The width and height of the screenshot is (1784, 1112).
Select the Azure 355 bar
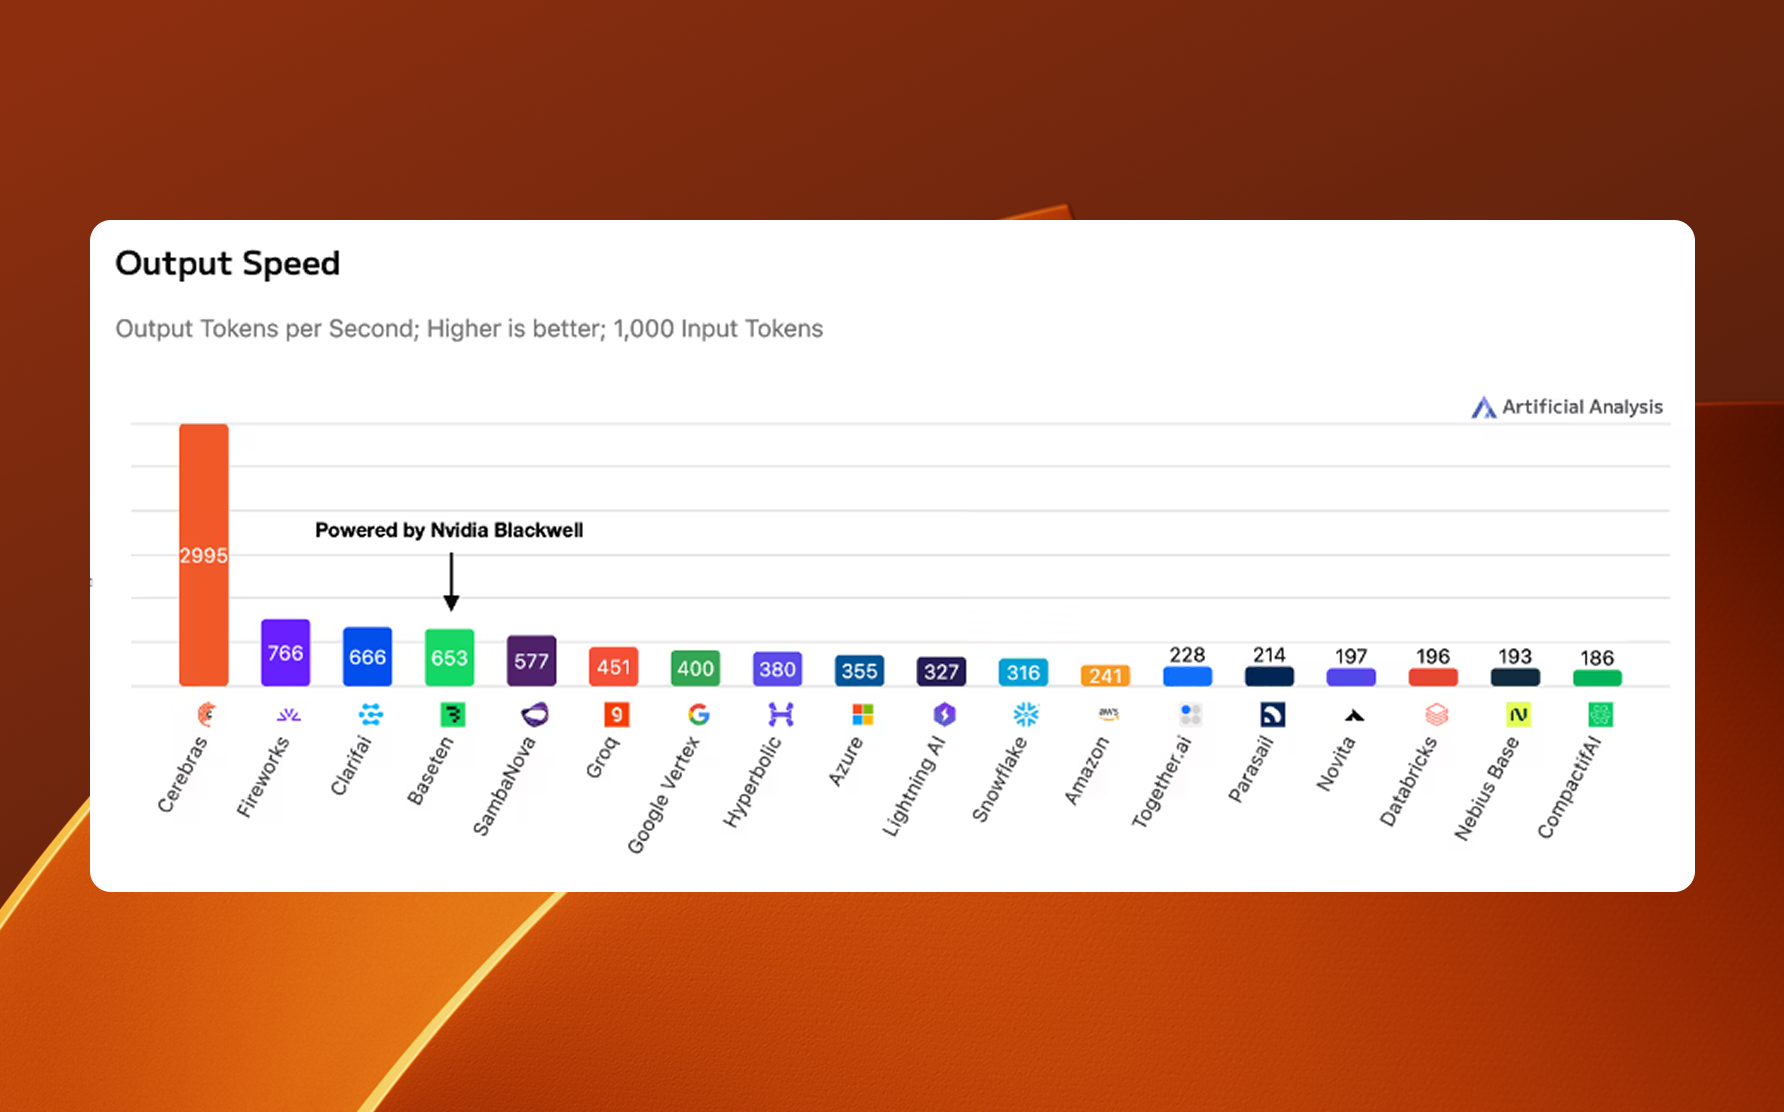click(x=859, y=671)
